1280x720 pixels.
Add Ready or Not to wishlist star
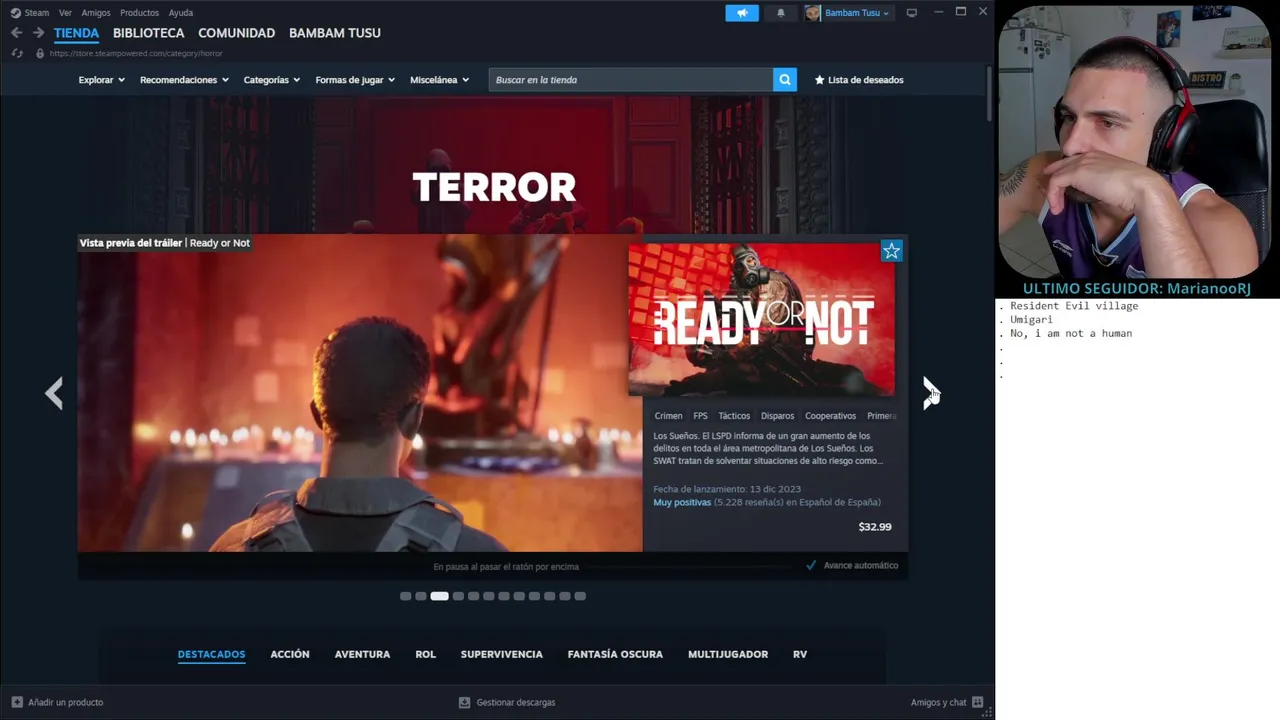[x=891, y=251]
